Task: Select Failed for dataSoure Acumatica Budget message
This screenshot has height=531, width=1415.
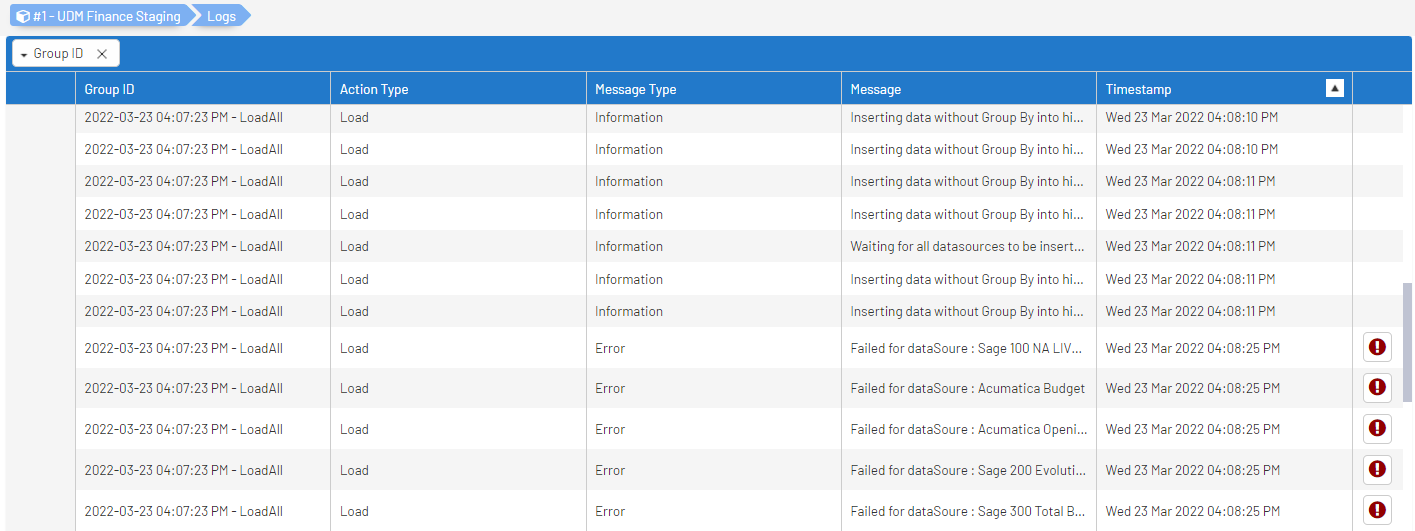Action: (967, 388)
